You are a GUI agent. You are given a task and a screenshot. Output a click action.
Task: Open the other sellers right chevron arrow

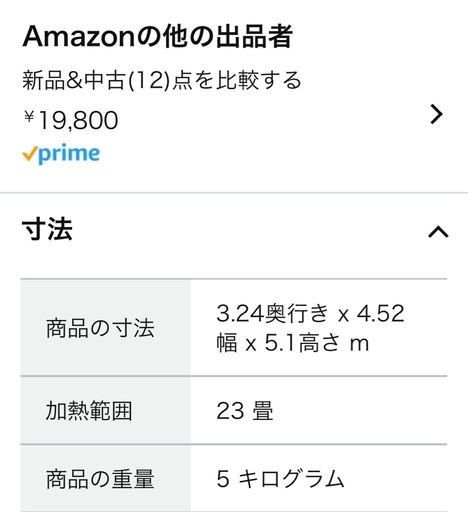[x=437, y=114]
